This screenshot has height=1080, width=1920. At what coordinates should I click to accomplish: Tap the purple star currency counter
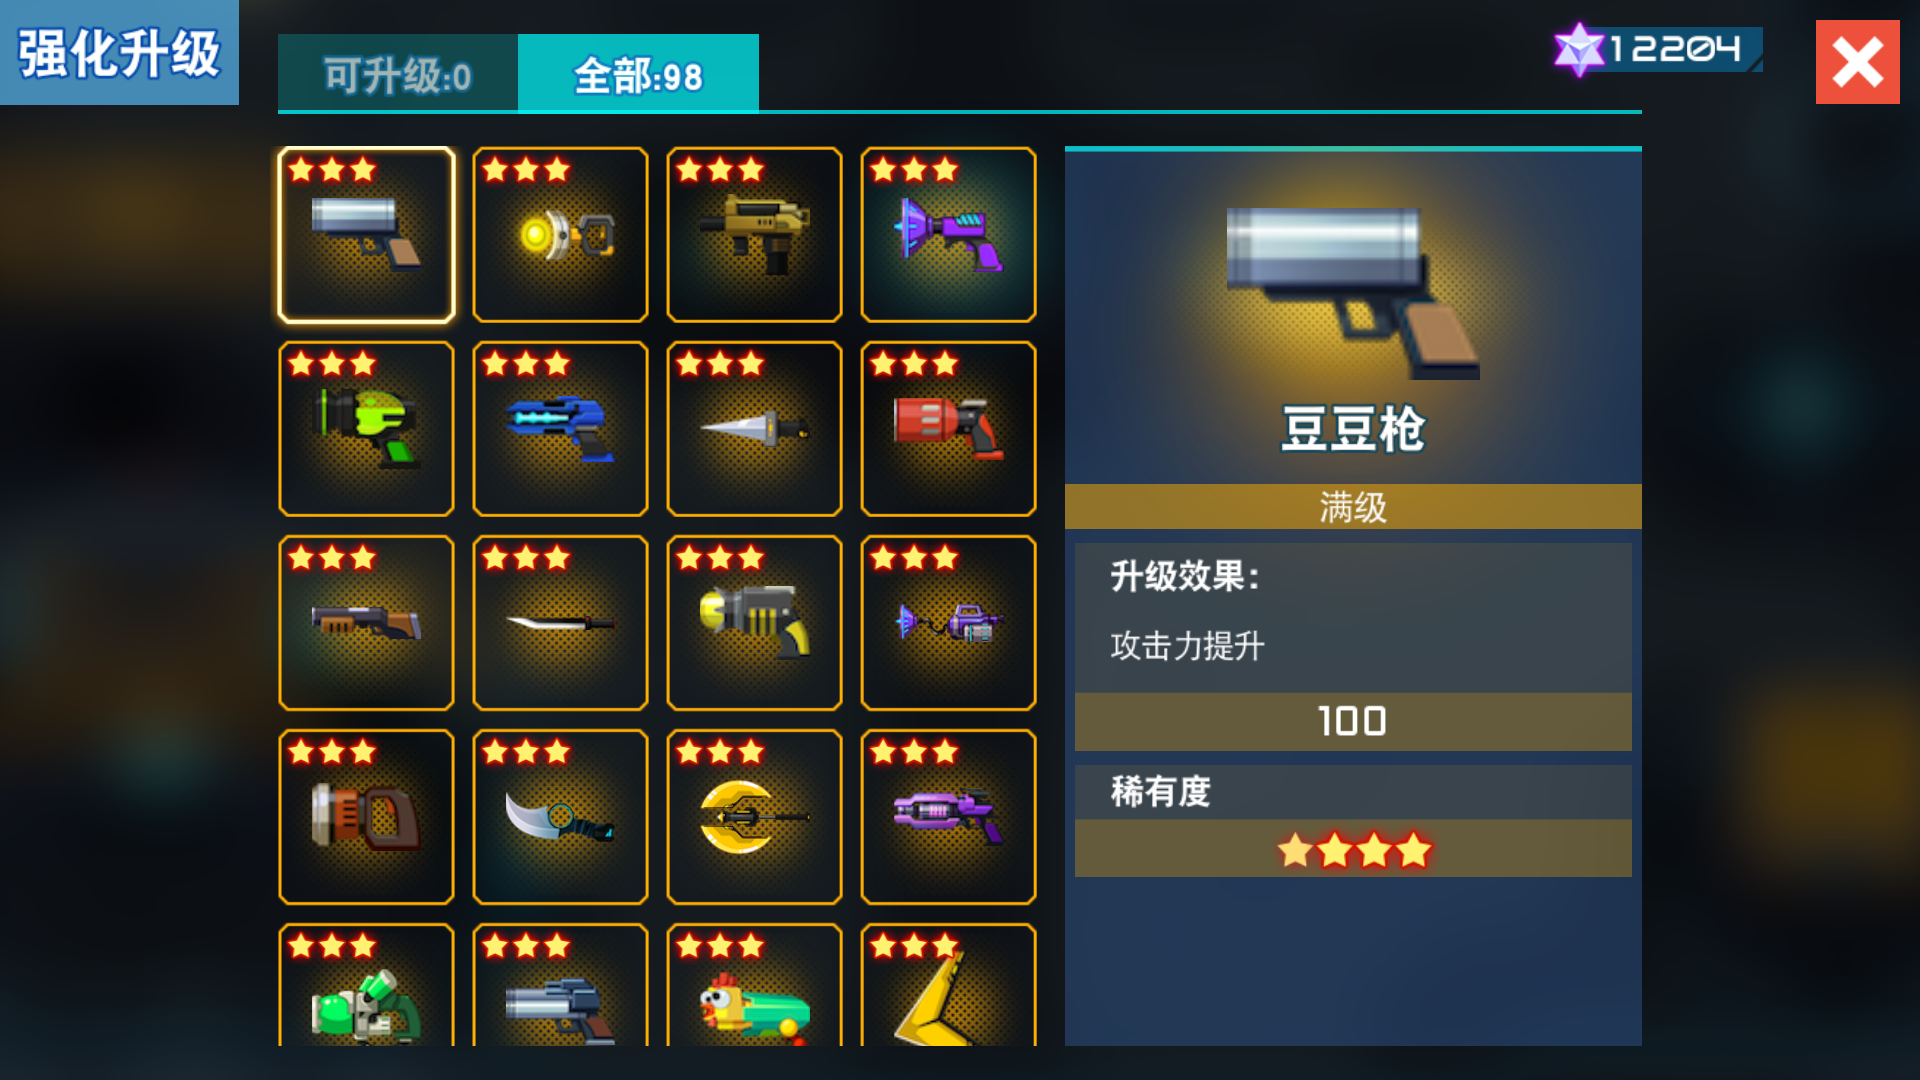click(x=1657, y=49)
